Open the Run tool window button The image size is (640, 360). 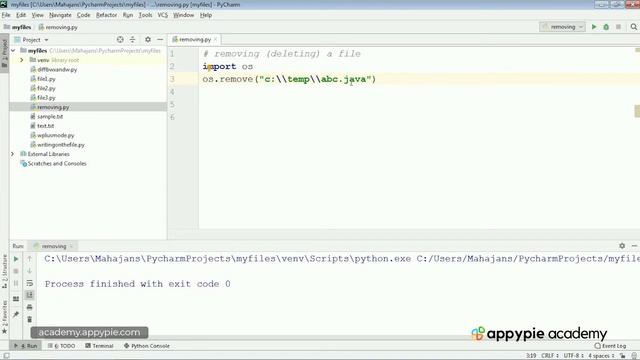point(25,346)
